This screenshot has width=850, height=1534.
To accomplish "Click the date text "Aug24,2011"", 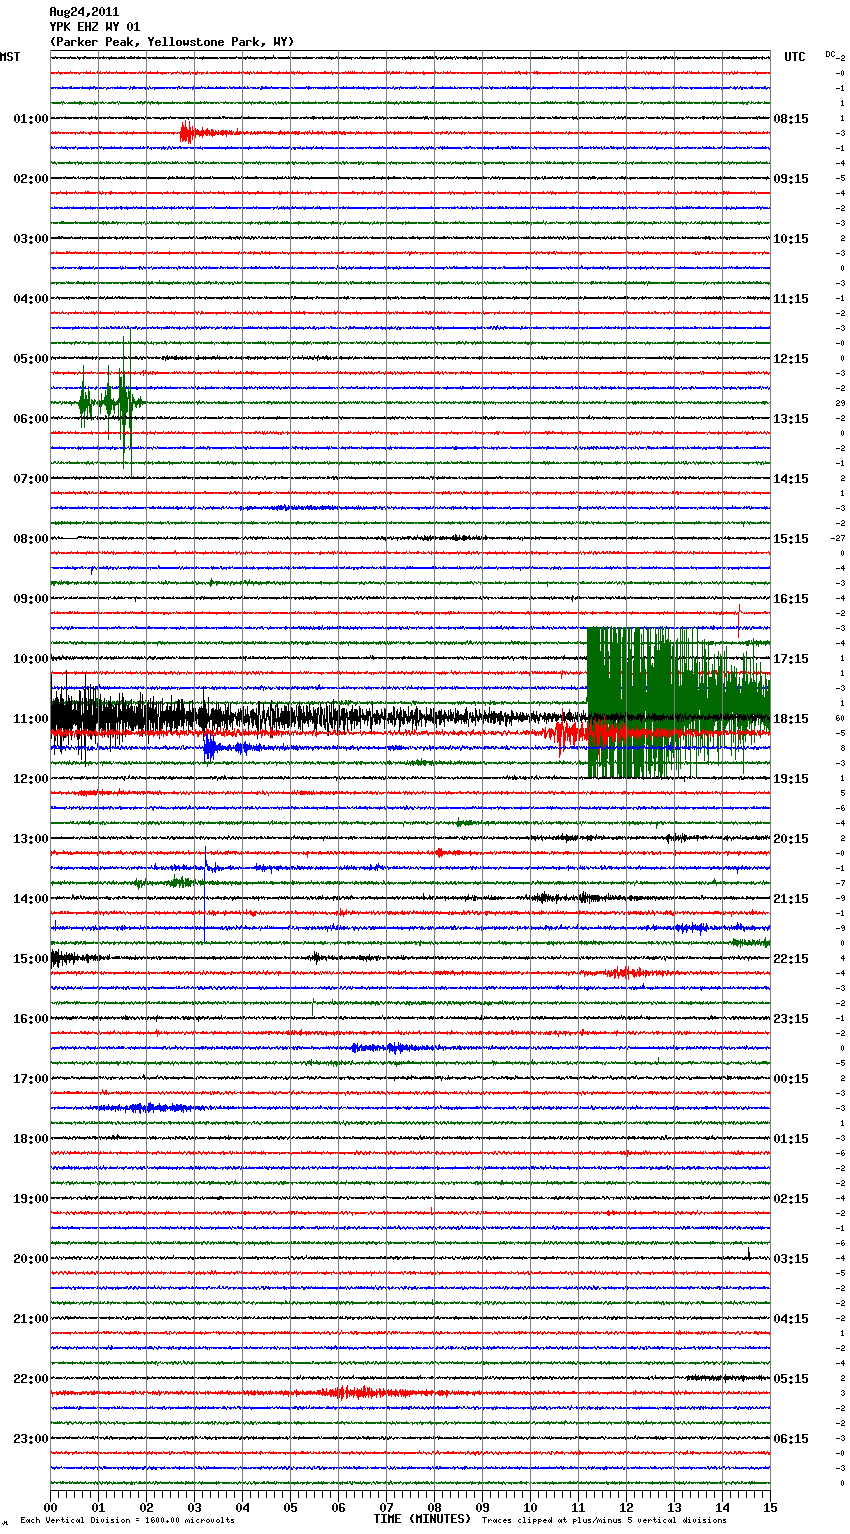I will click(x=84, y=12).
